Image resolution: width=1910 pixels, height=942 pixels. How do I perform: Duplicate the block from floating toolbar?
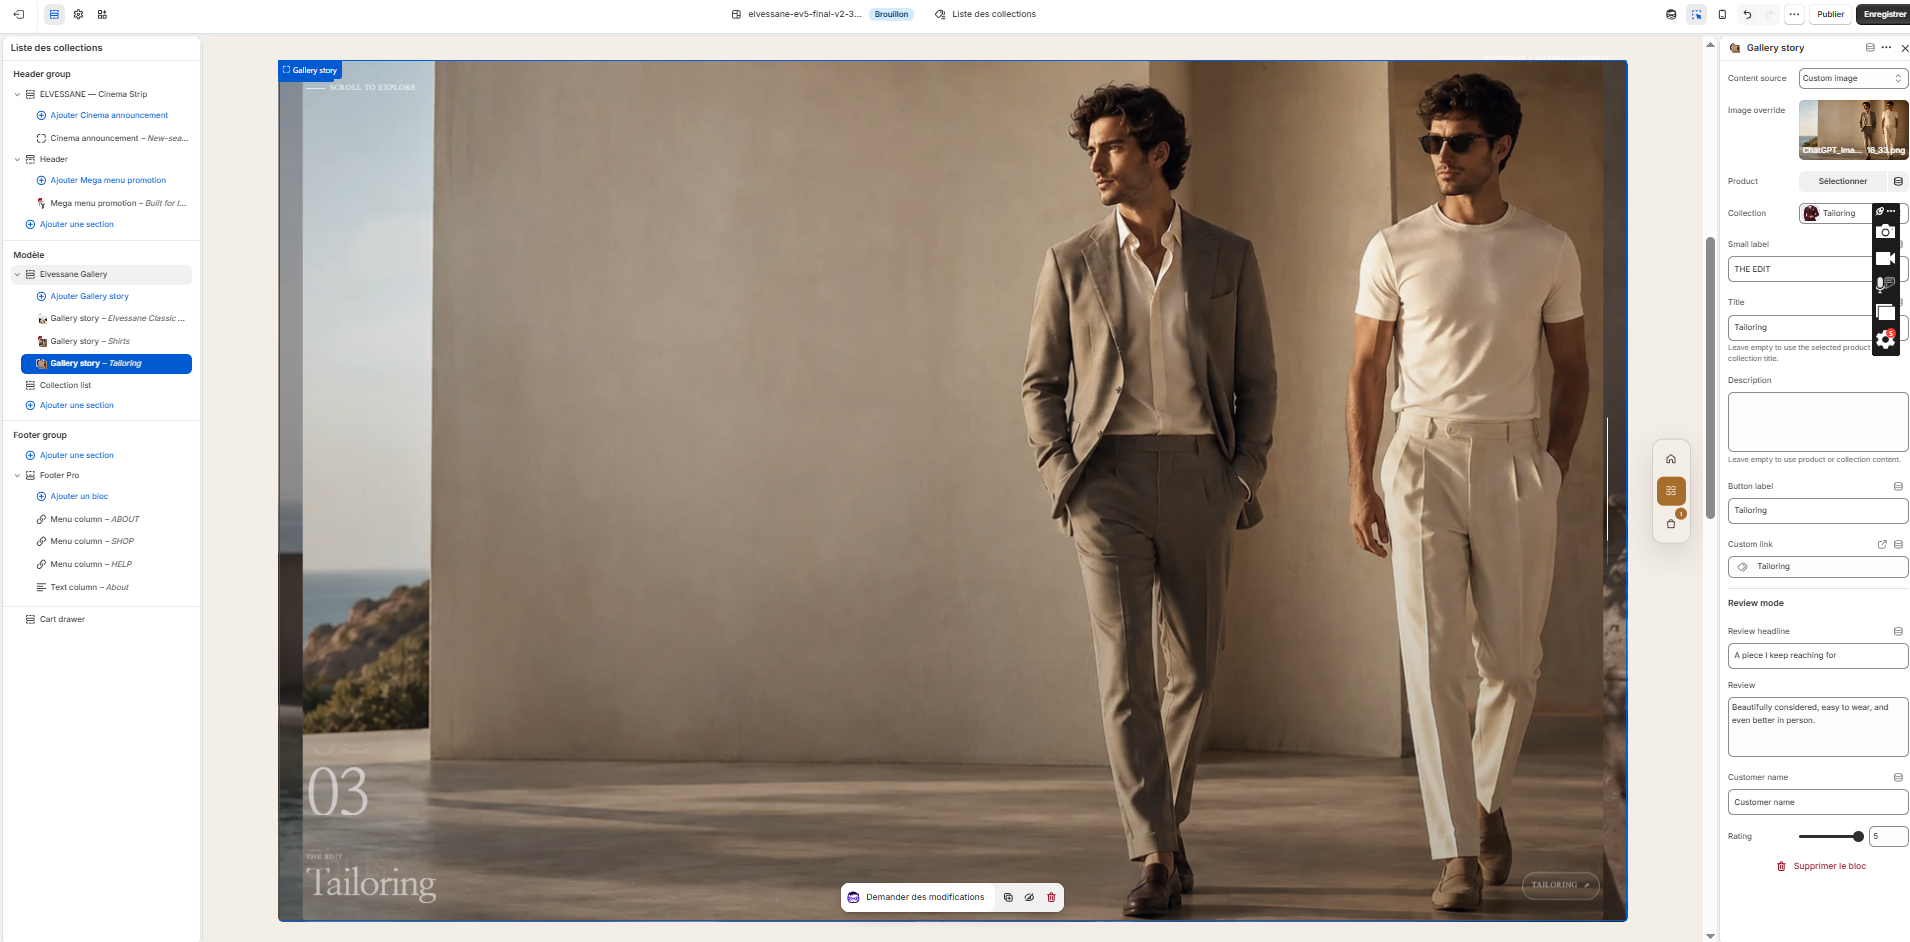coord(1008,897)
